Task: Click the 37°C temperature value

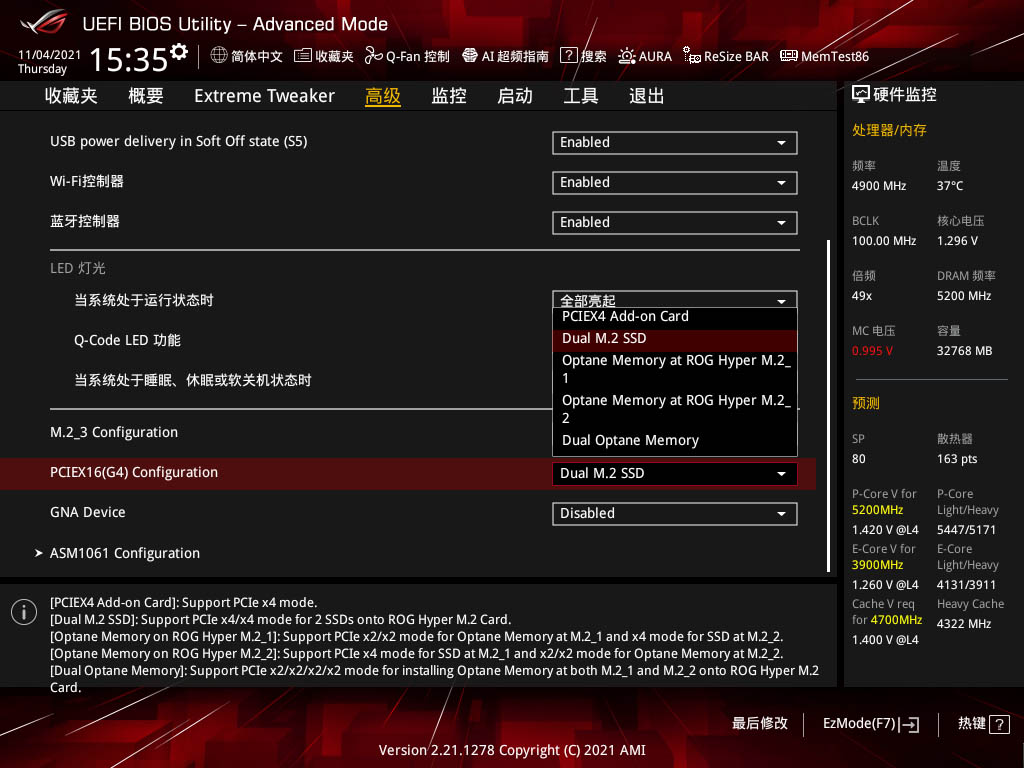Action: point(950,186)
